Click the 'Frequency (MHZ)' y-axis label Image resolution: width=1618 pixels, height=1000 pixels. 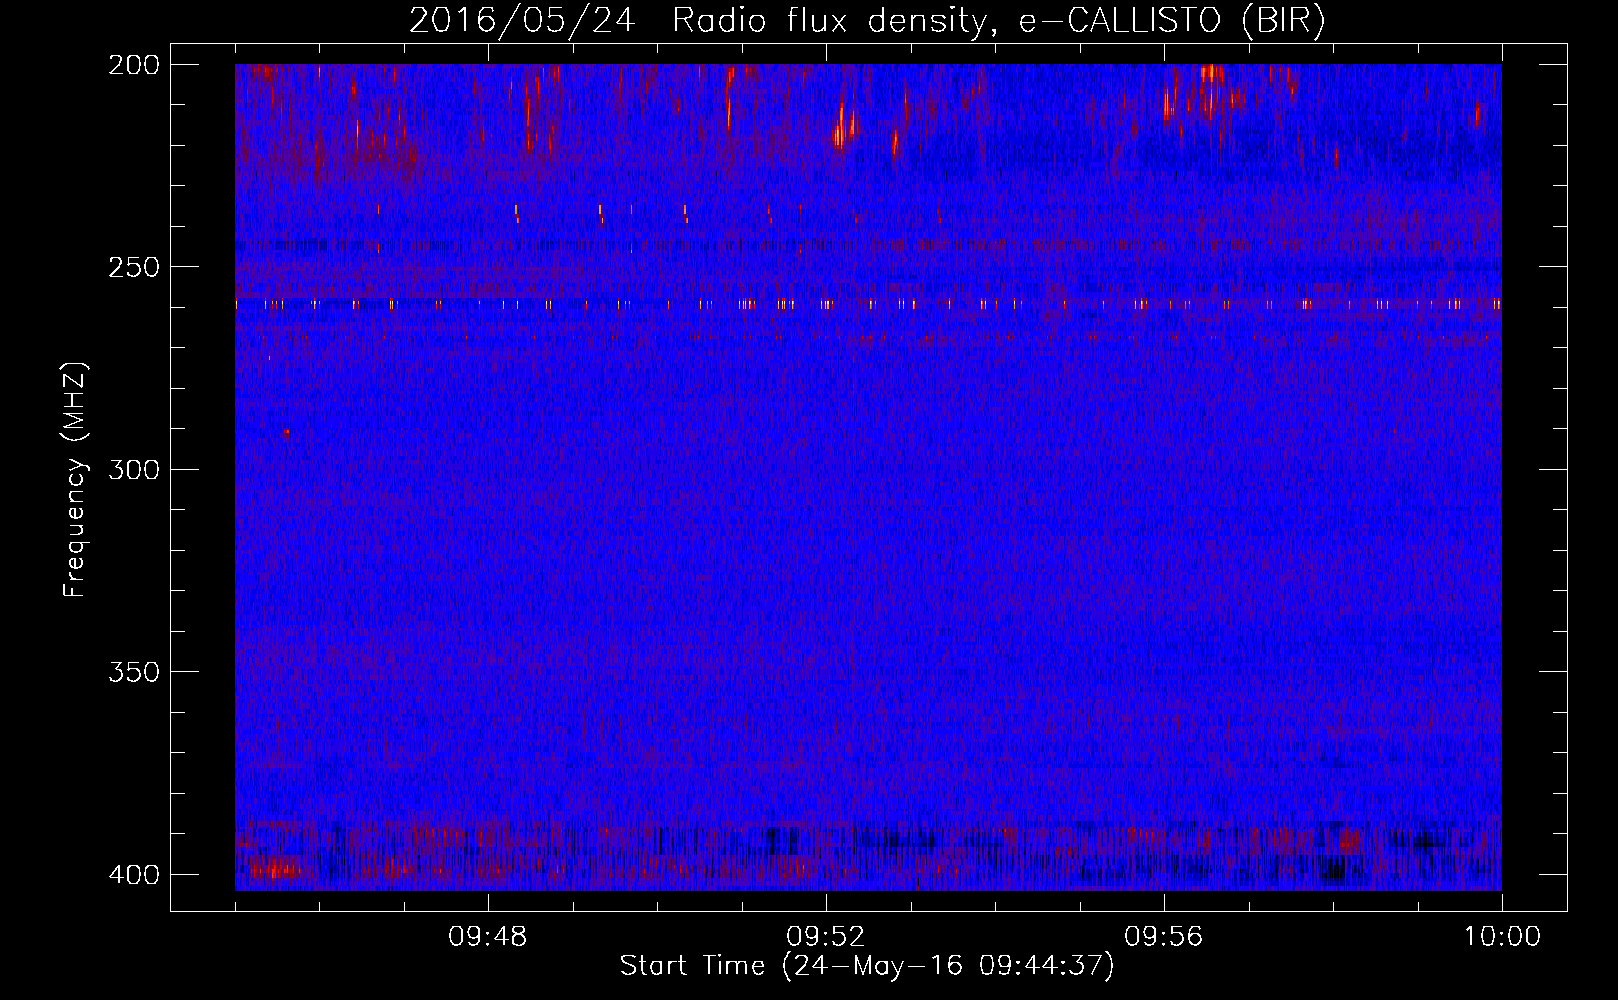pyautogui.click(x=75, y=480)
